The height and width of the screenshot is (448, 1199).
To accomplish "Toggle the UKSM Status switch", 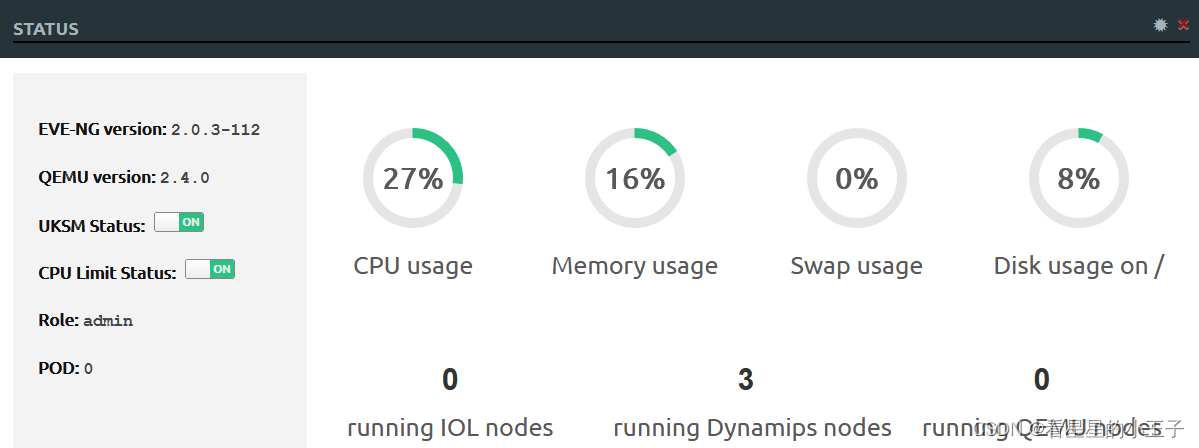I will point(179,222).
